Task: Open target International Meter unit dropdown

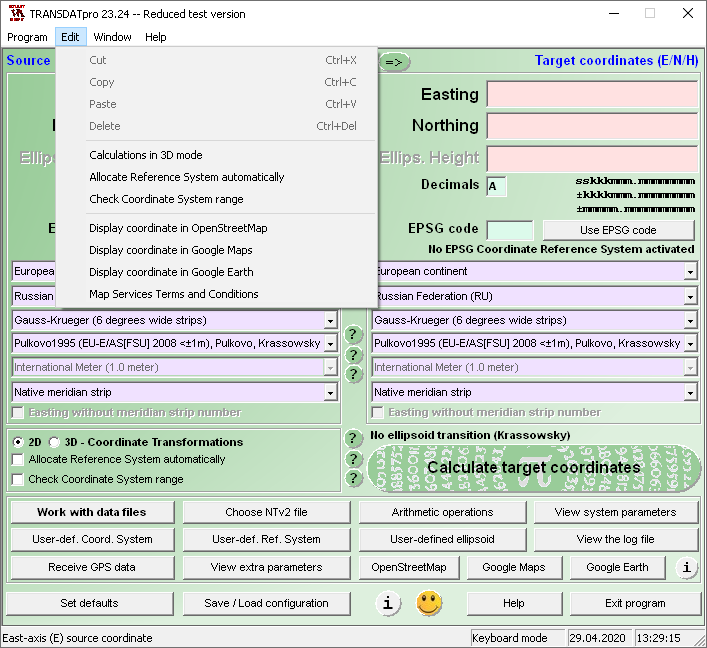Action: pyautogui.click(x=690, y=368)
